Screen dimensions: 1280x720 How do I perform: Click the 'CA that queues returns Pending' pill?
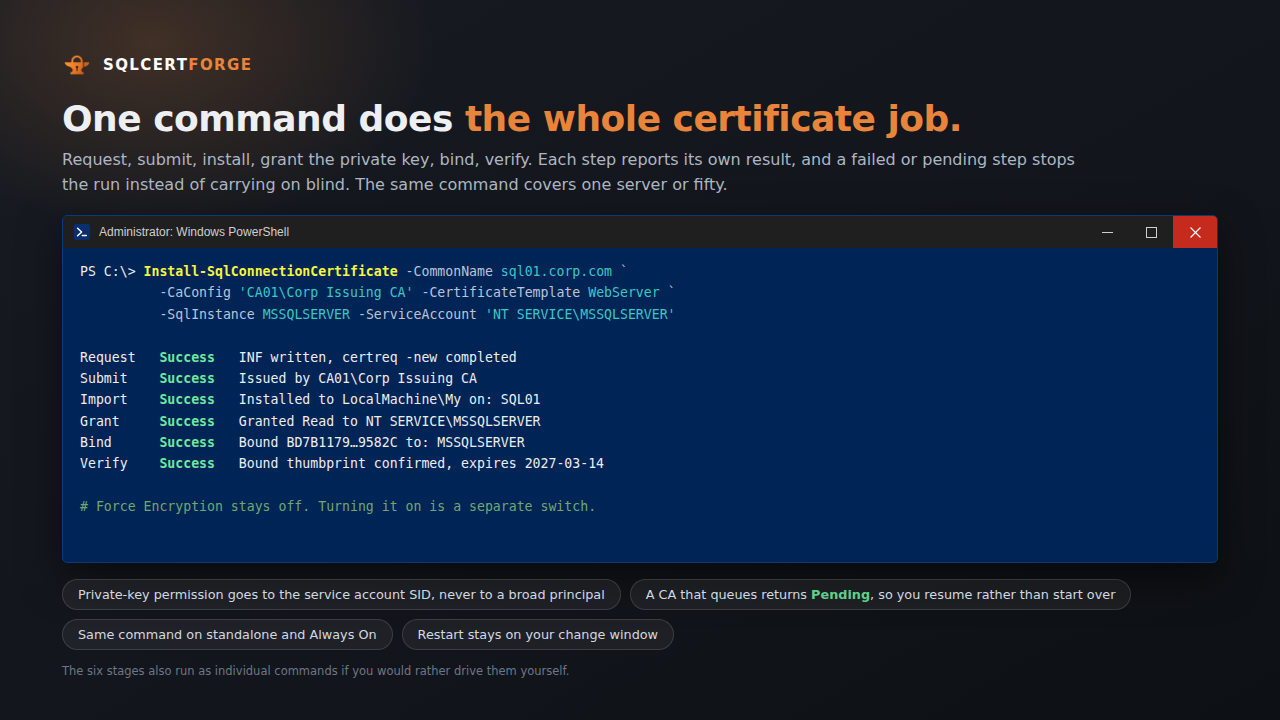(x=880, y=595)
